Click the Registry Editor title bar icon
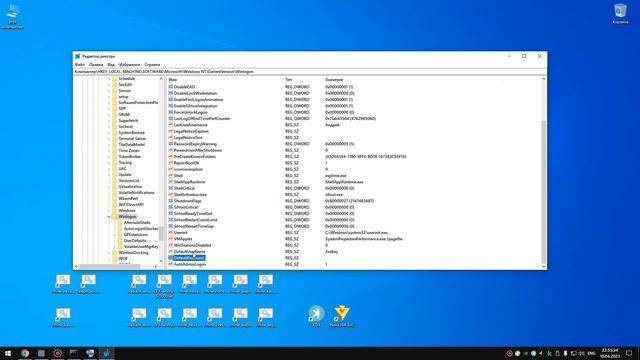640x360 pixels. point(78,56)
